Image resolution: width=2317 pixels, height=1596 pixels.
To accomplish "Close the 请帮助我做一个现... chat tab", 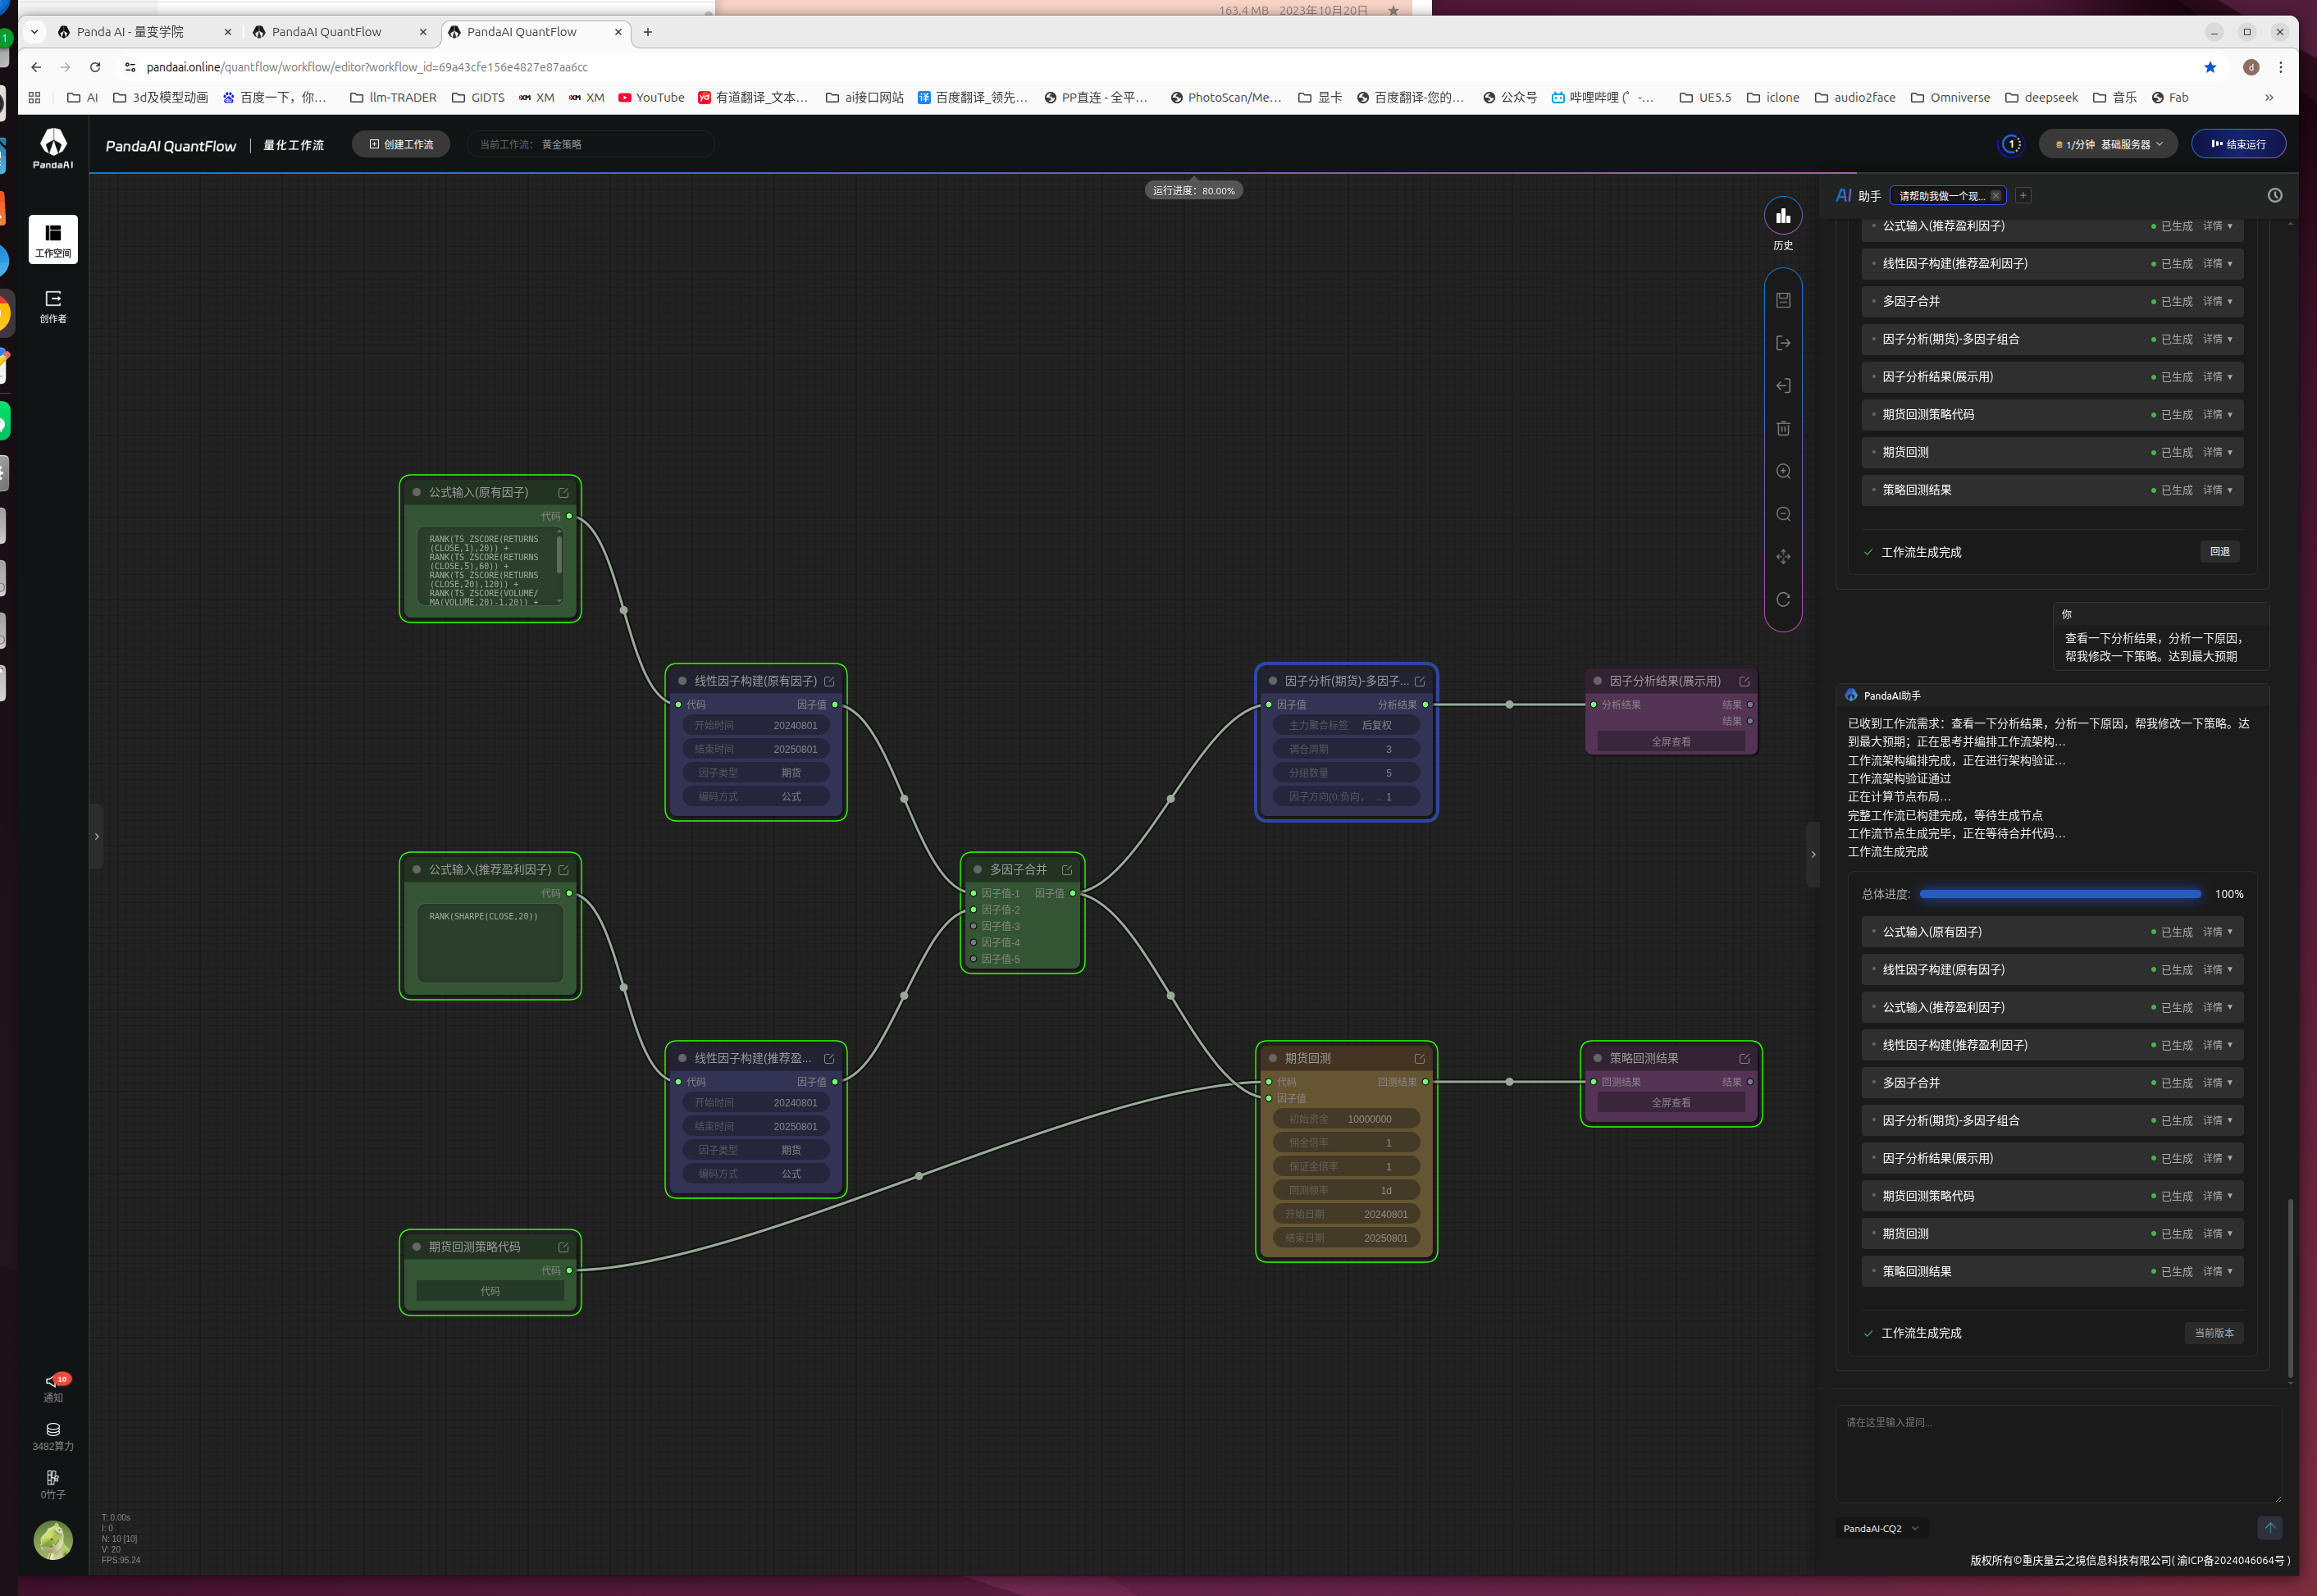I will click(1996, 196).
